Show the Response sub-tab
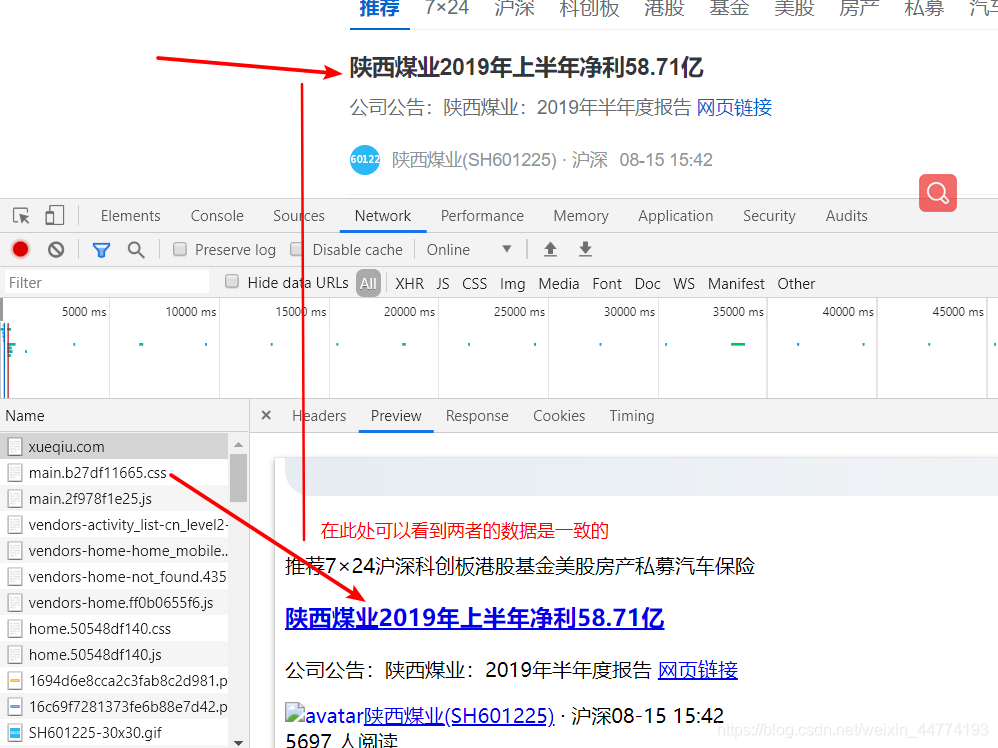 coord(477,416)
